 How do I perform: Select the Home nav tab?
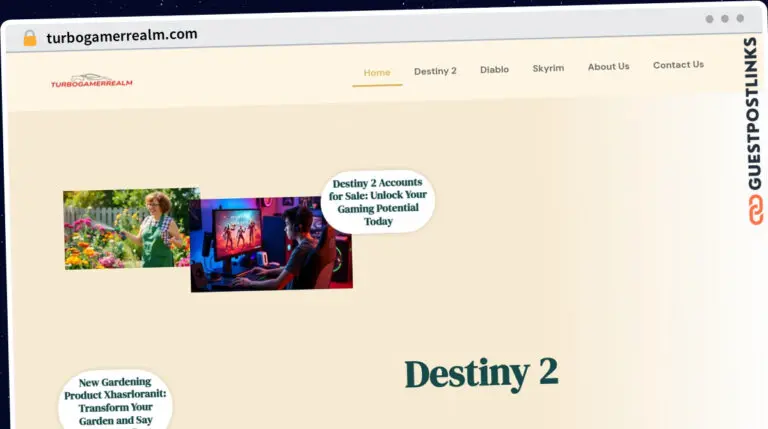click(x=377, y=72)
